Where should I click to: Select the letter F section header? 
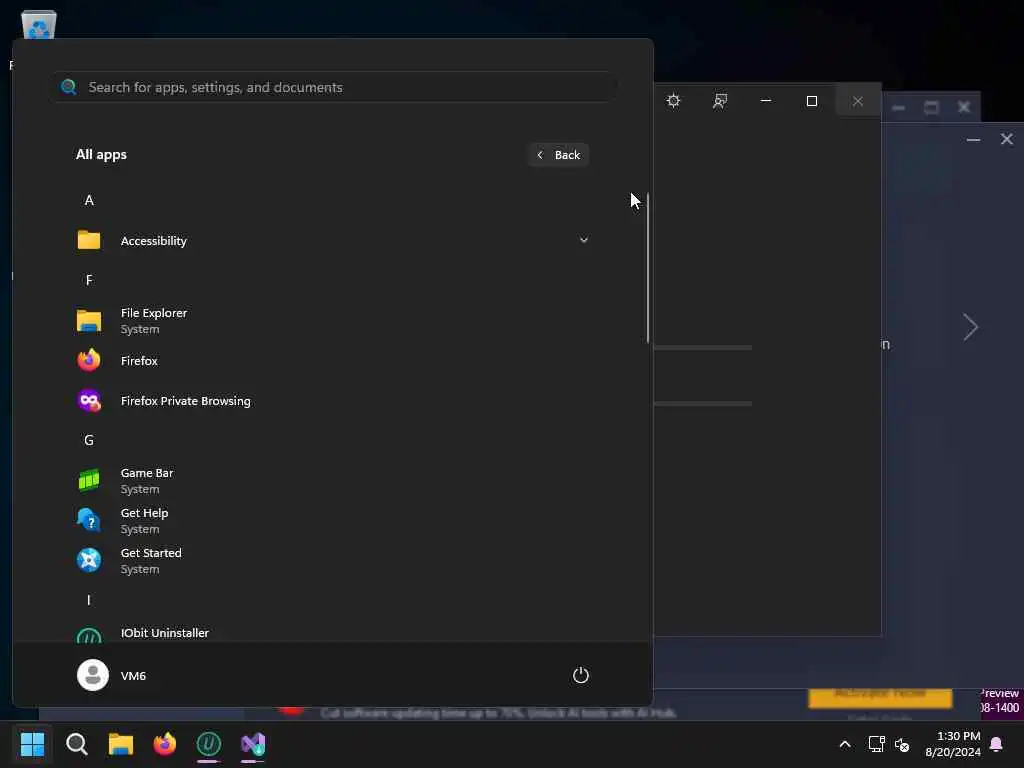pyautogui.click(x=89, y=280)
